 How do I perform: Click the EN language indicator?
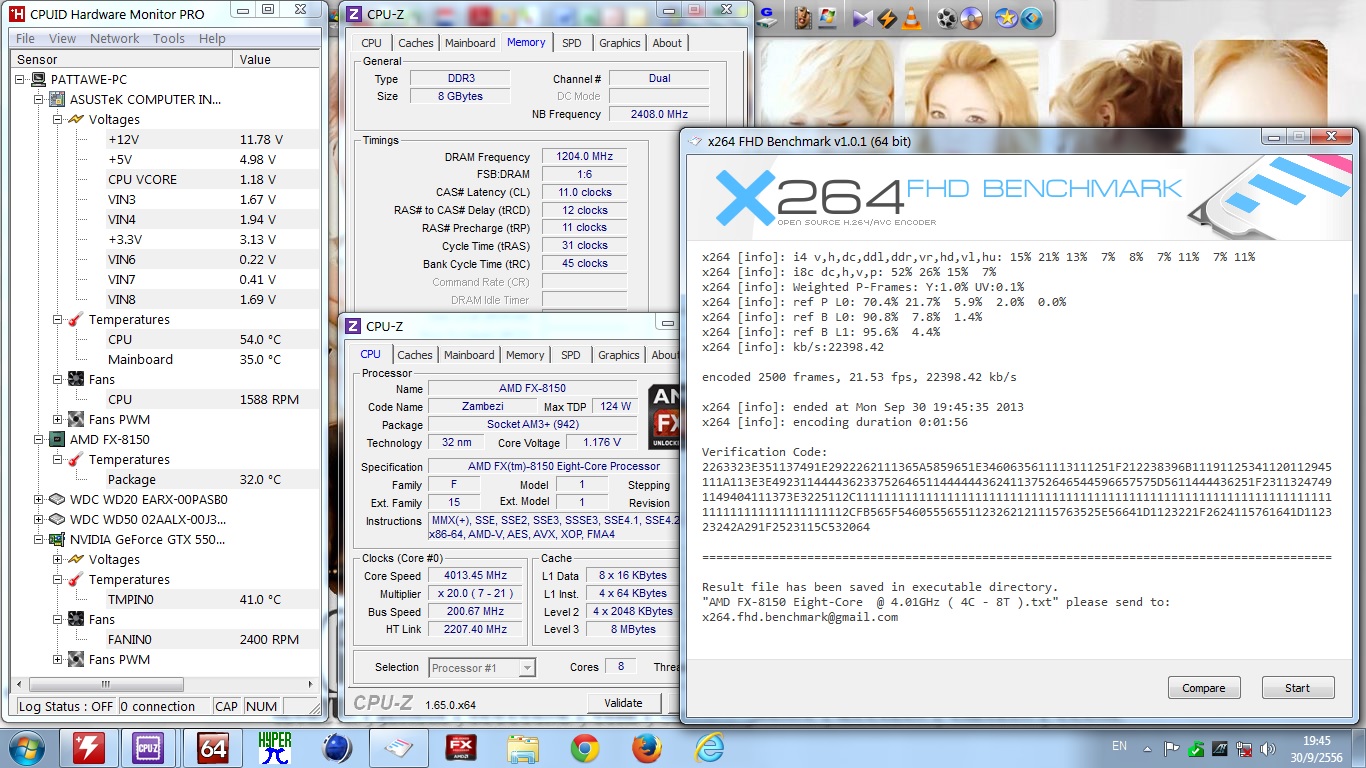point(1120,746)
